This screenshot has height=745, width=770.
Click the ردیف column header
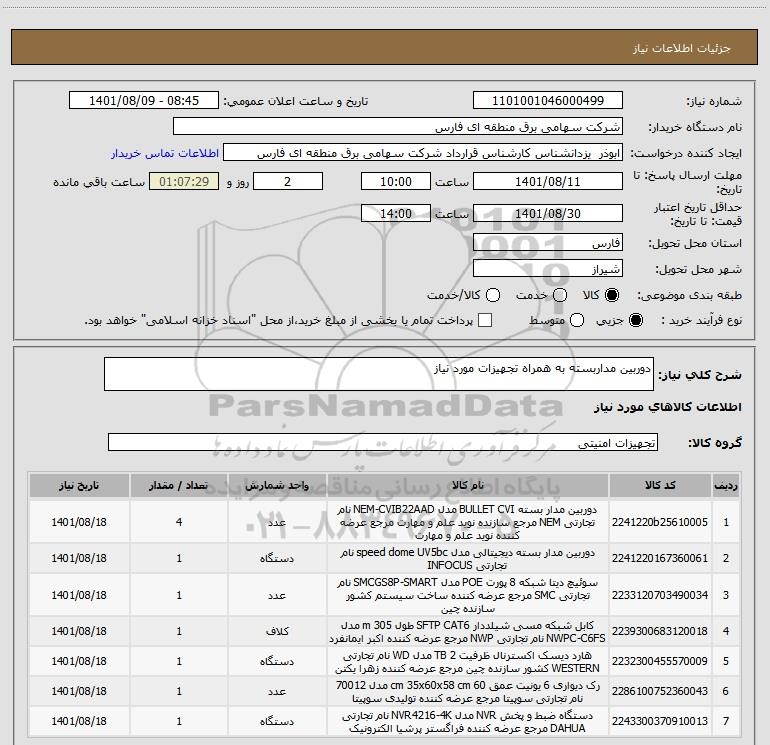click(726, 486)
